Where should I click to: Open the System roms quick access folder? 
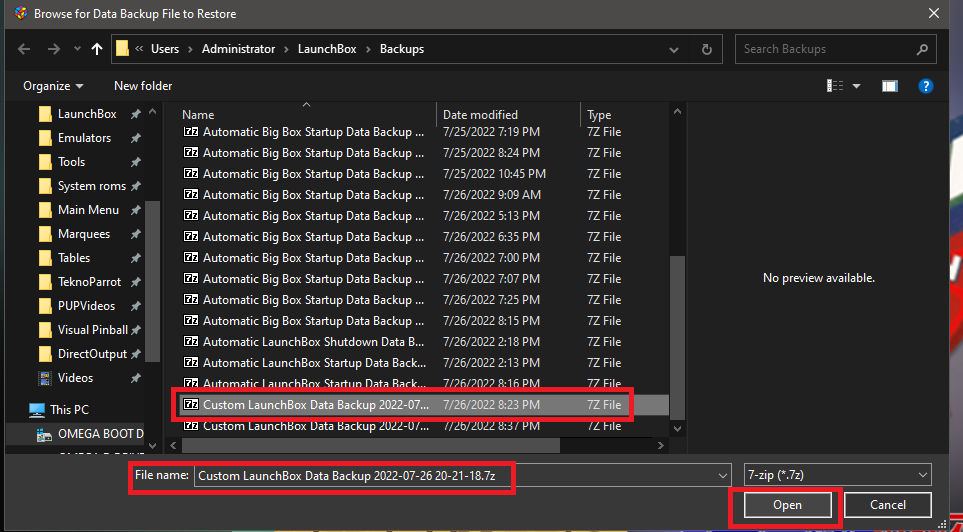(x=92, y=186)
